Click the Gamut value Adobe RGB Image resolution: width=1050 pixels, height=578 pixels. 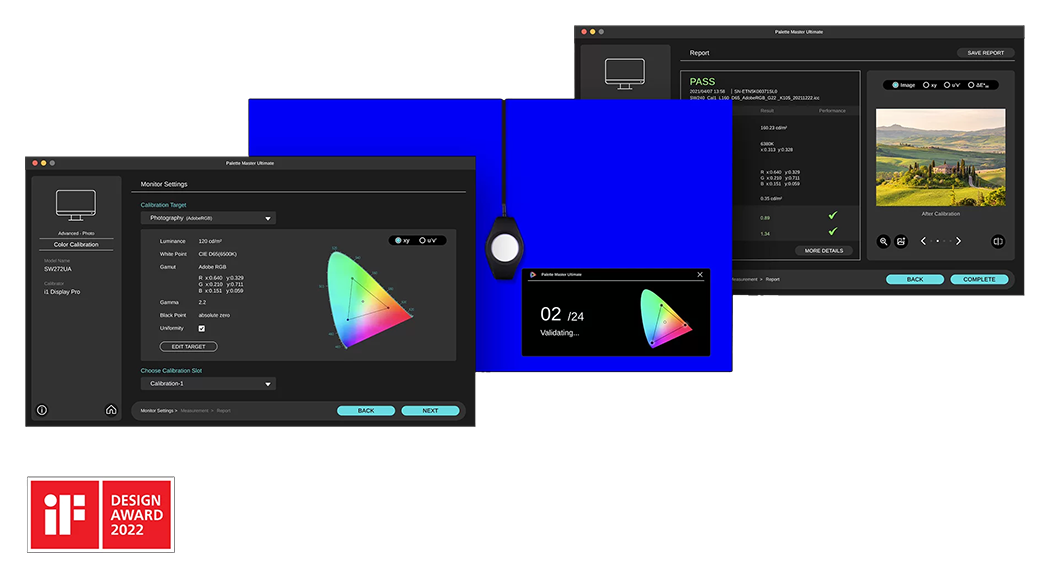(212, 267)
